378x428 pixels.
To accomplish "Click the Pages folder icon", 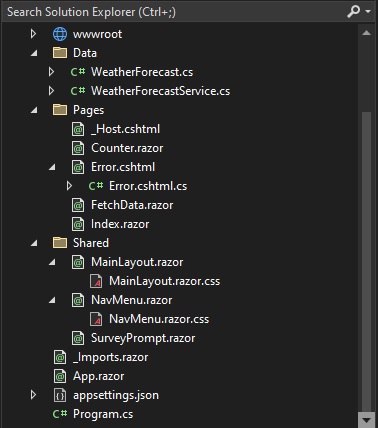I will point(60,110).
